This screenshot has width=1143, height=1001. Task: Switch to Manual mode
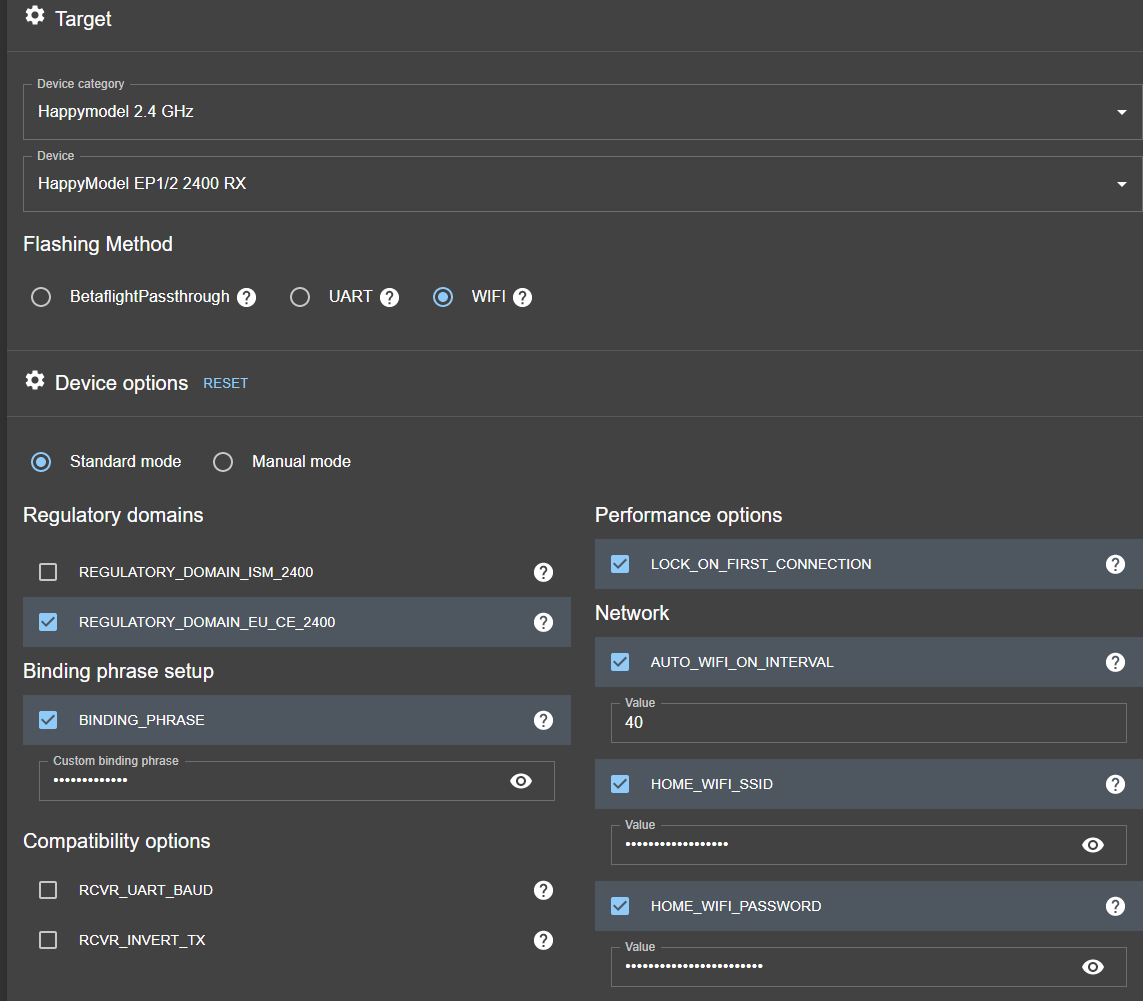click(x=222, y=461)
